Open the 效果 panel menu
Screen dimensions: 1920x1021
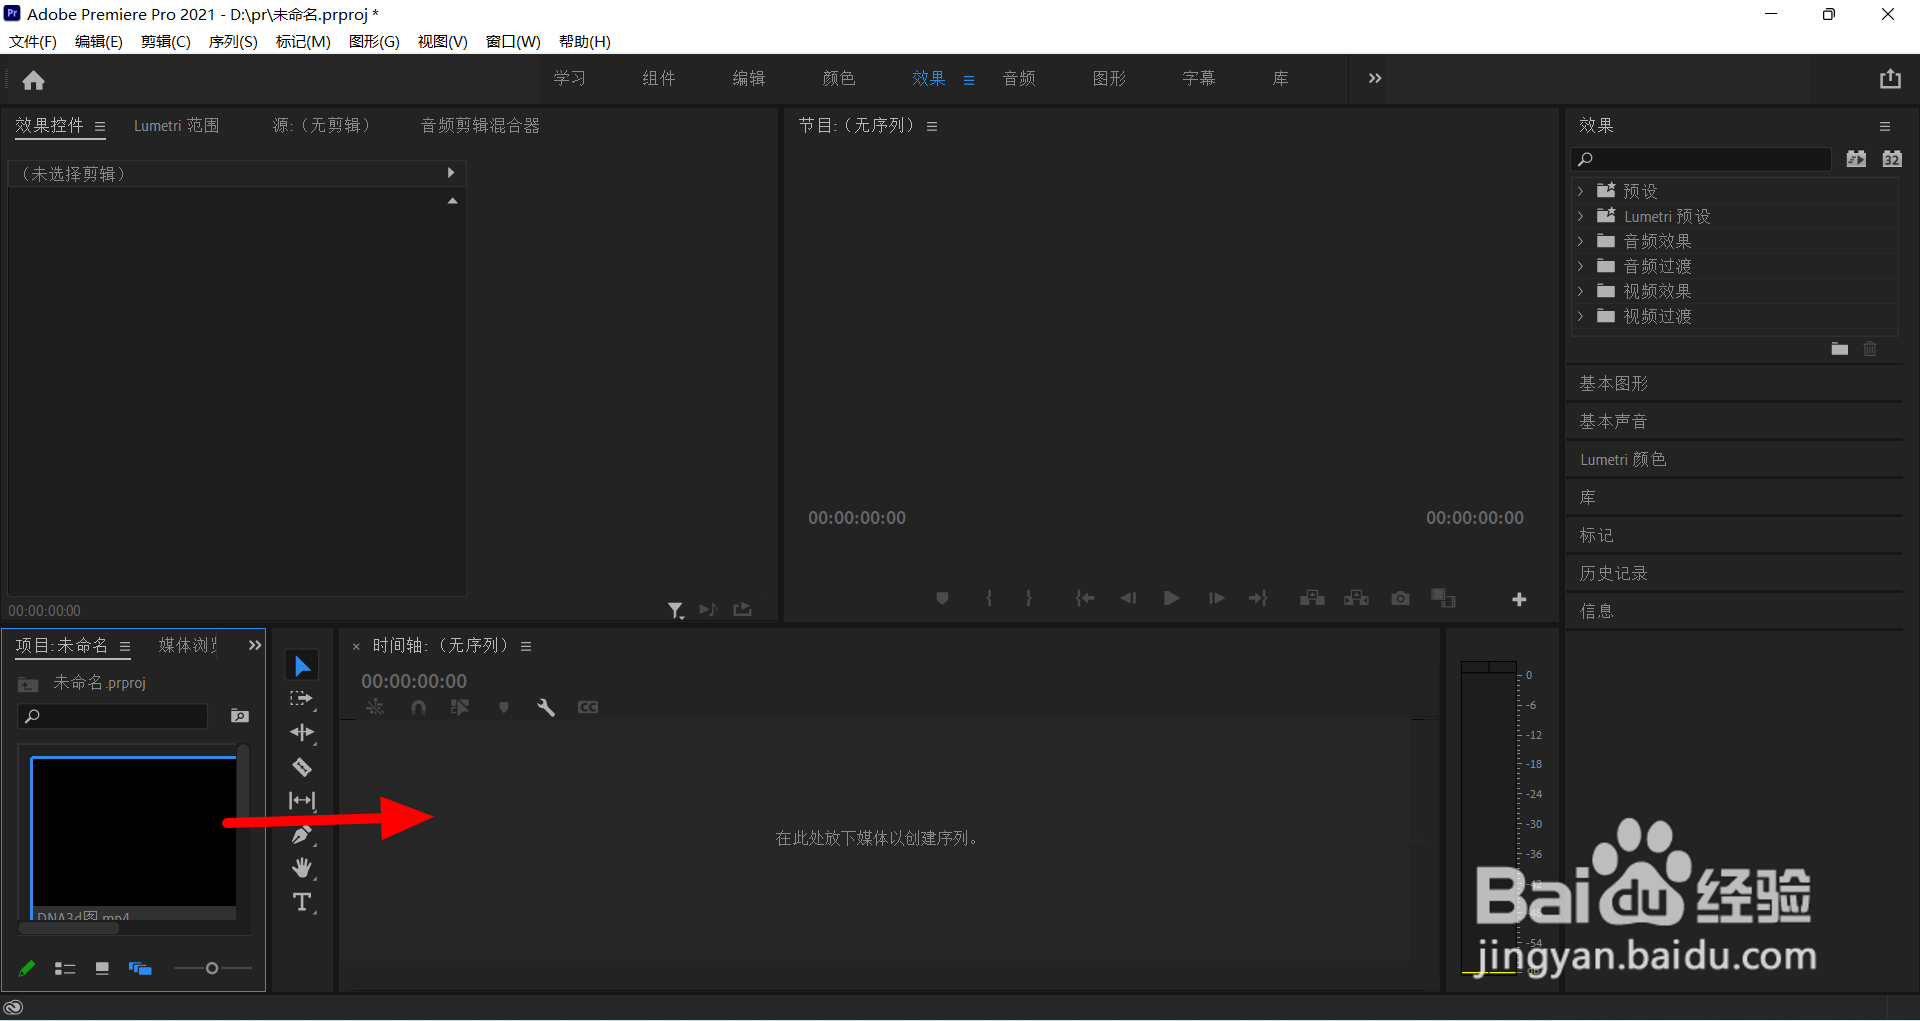(x=1885, y=126)
